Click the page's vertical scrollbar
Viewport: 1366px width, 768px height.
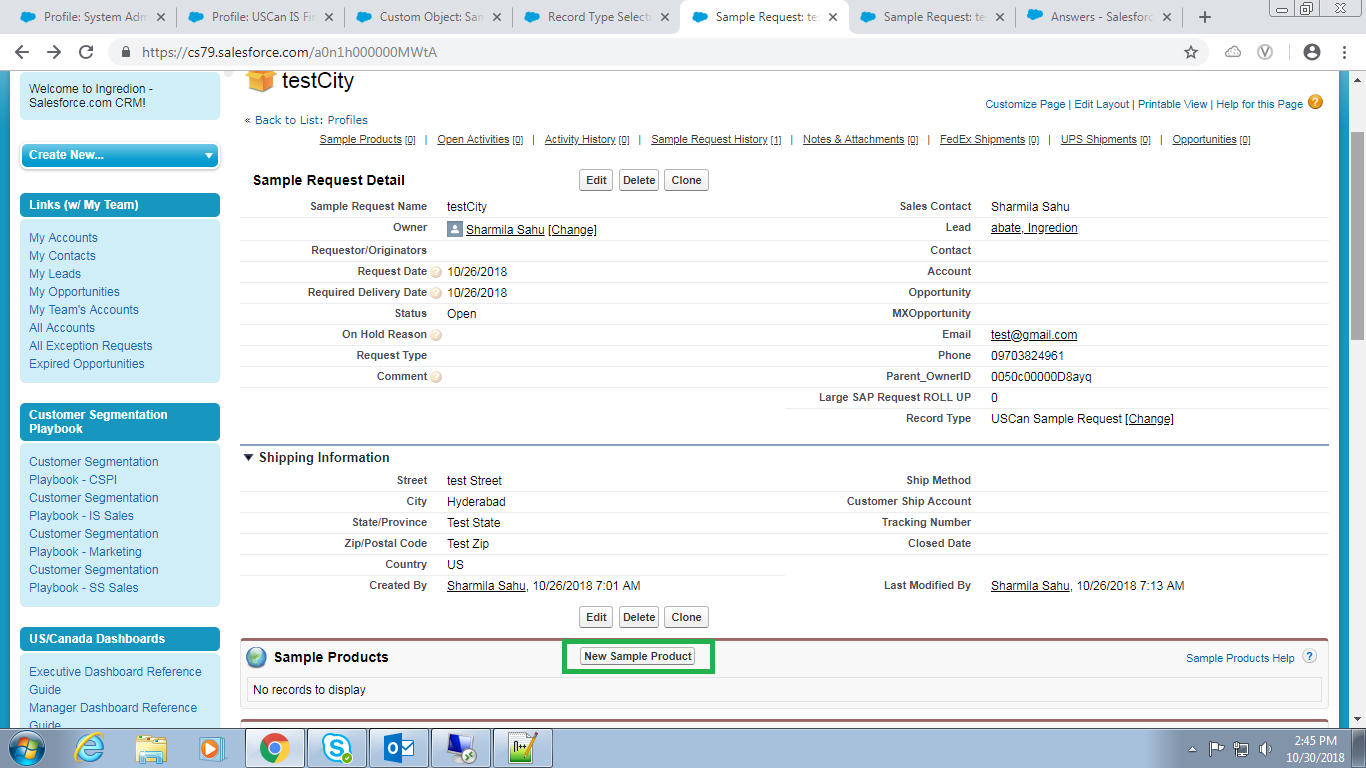pos(1357,235)
